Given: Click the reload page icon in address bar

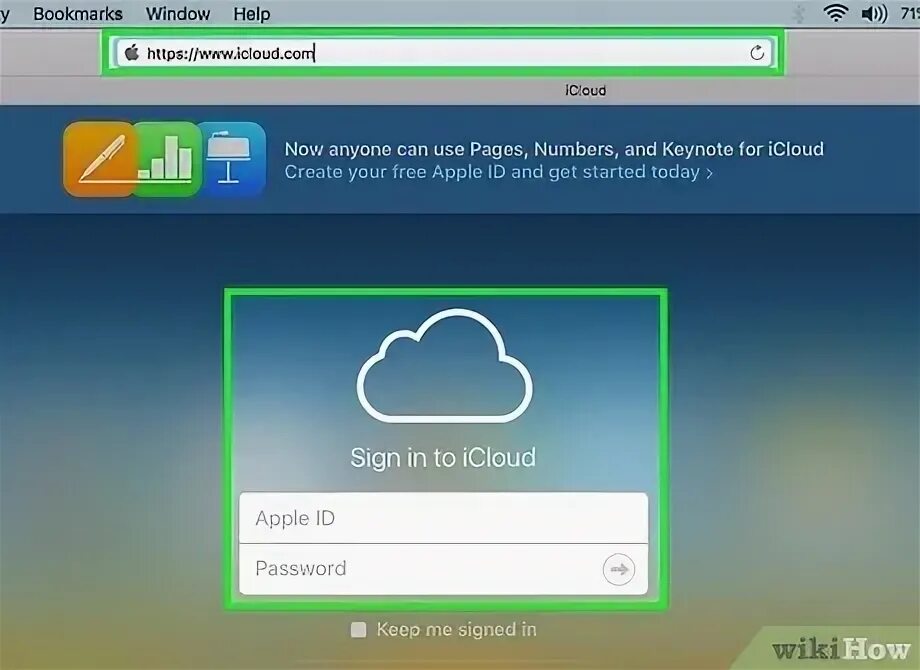Looking at the screenshot, I should tap(757, 53).
